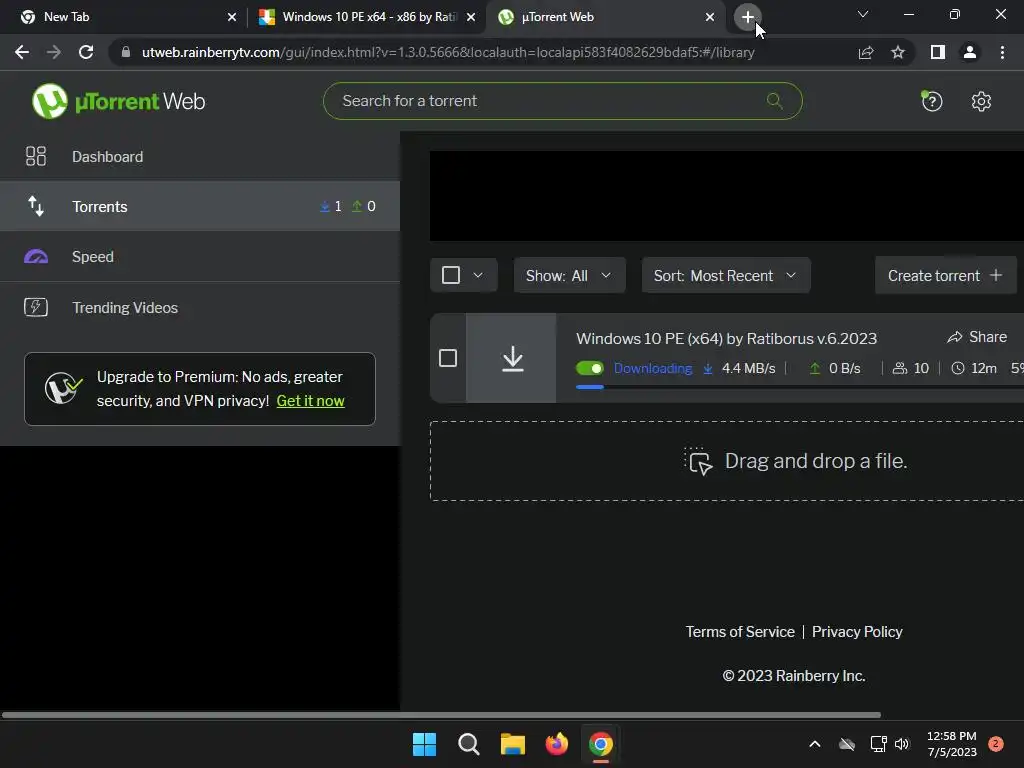Click the Search for a torrent field
Viewport: 1024px width, 768px height.
[x=562, y=101]
